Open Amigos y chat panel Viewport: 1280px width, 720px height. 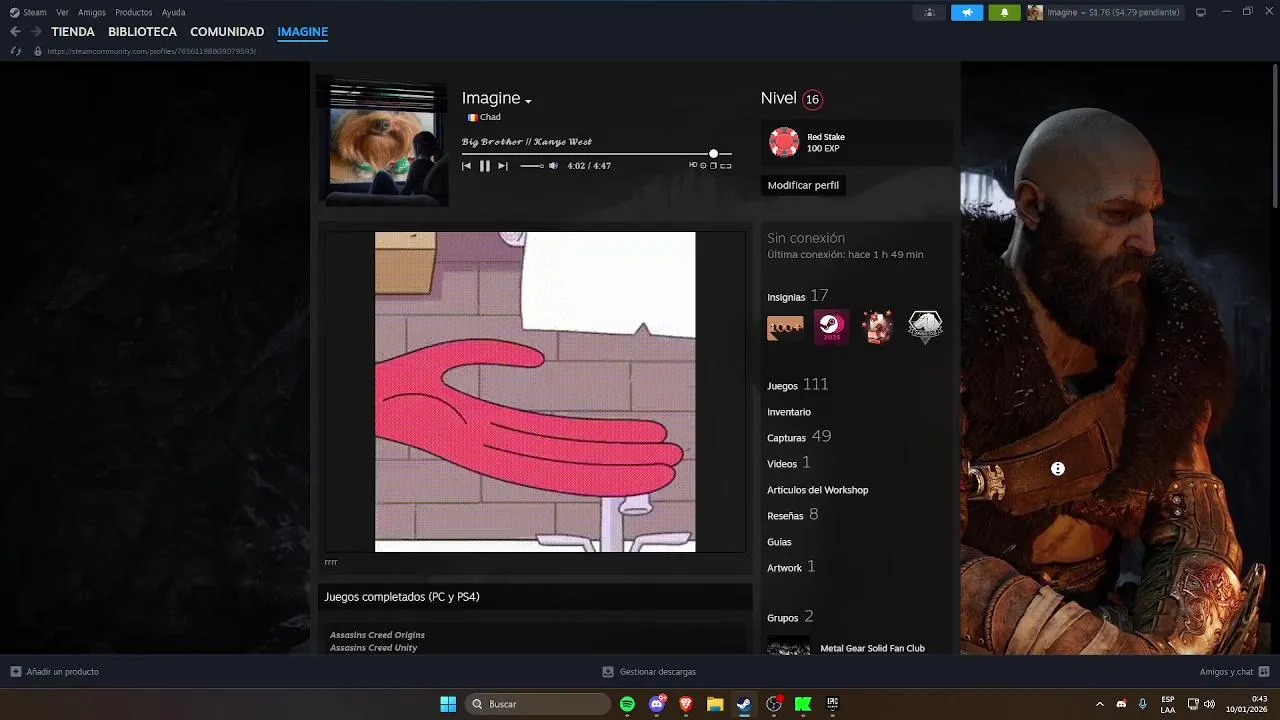[1234, 672]
